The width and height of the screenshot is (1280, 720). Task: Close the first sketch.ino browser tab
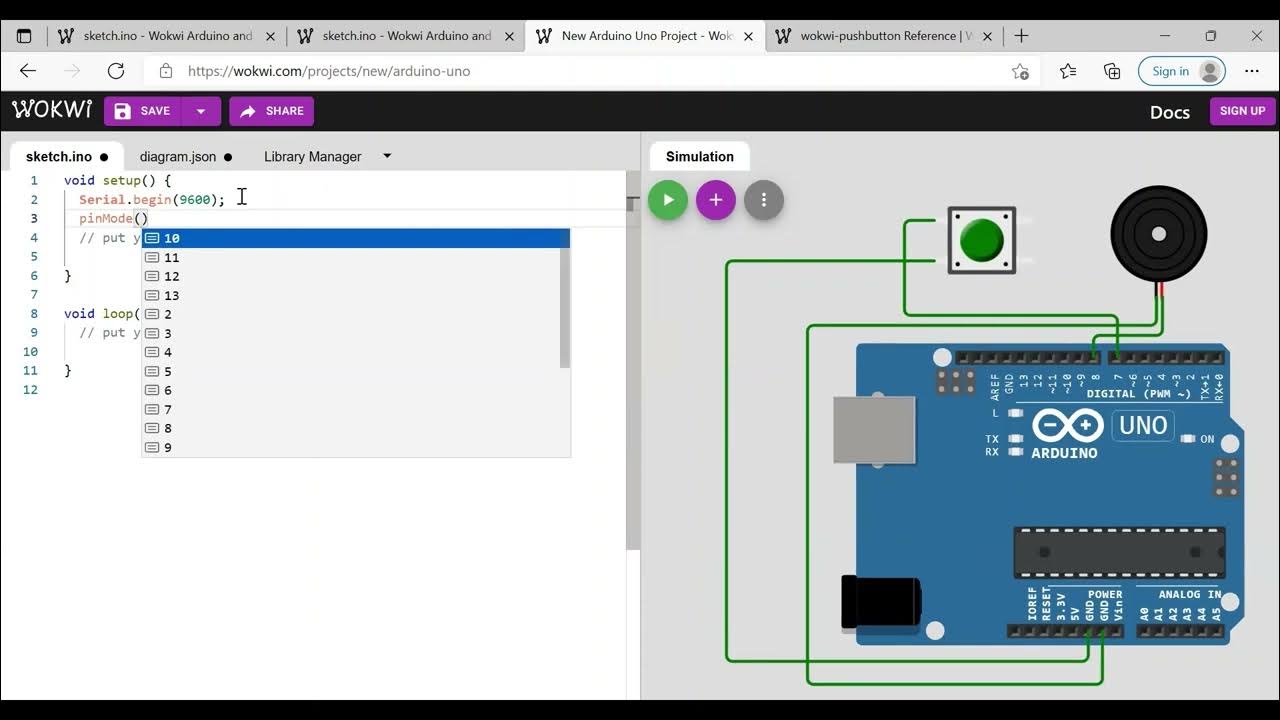click(x=270, y=36)
